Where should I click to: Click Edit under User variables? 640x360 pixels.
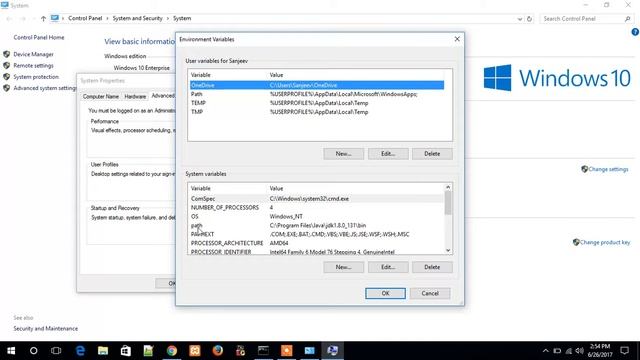388,154
